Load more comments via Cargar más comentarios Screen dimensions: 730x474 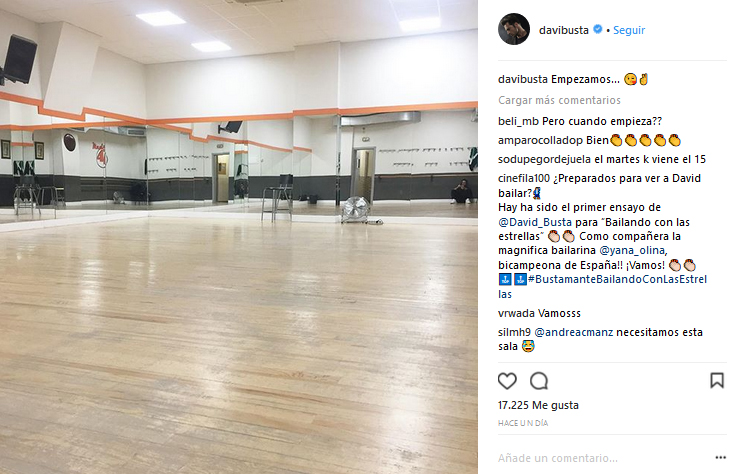[x=559, y=100]
